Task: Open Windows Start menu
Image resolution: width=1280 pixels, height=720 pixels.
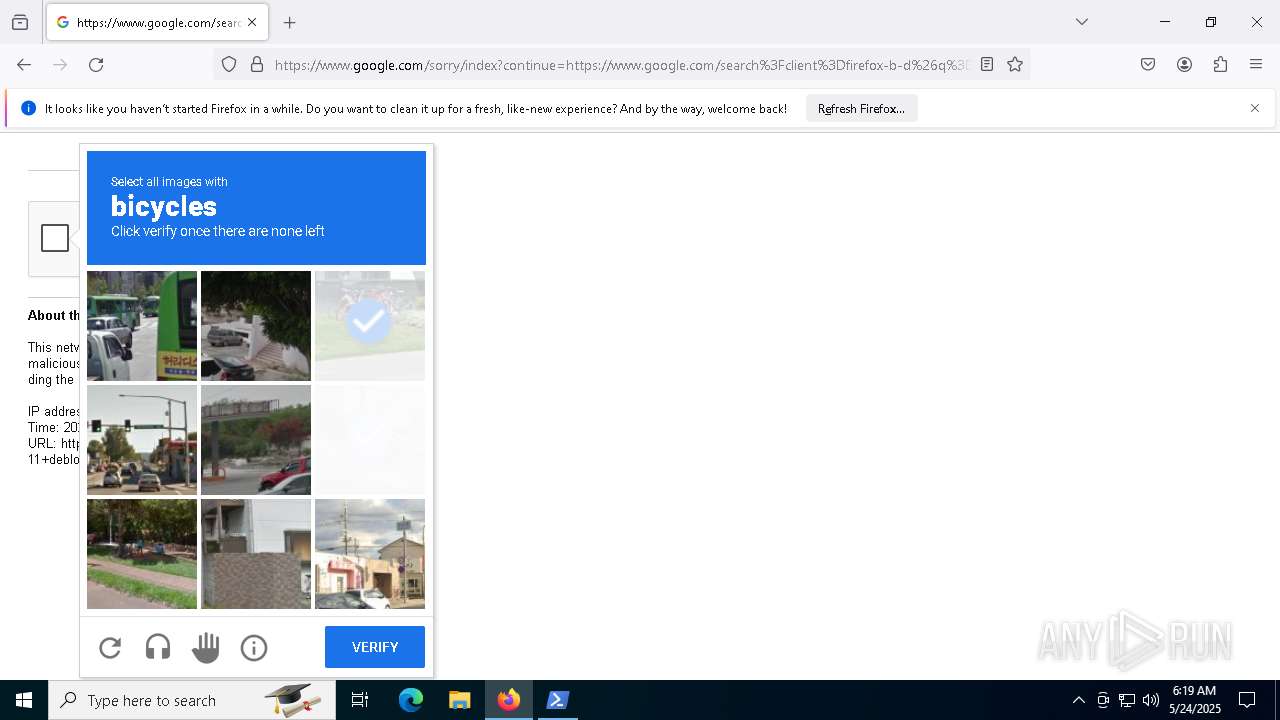Action: (x=24, y=700)
